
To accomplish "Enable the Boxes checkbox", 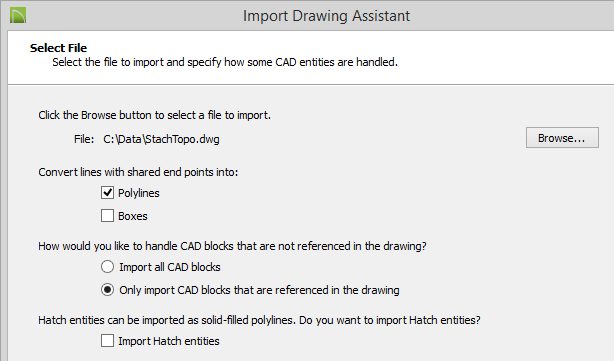I will click(107, 216).
